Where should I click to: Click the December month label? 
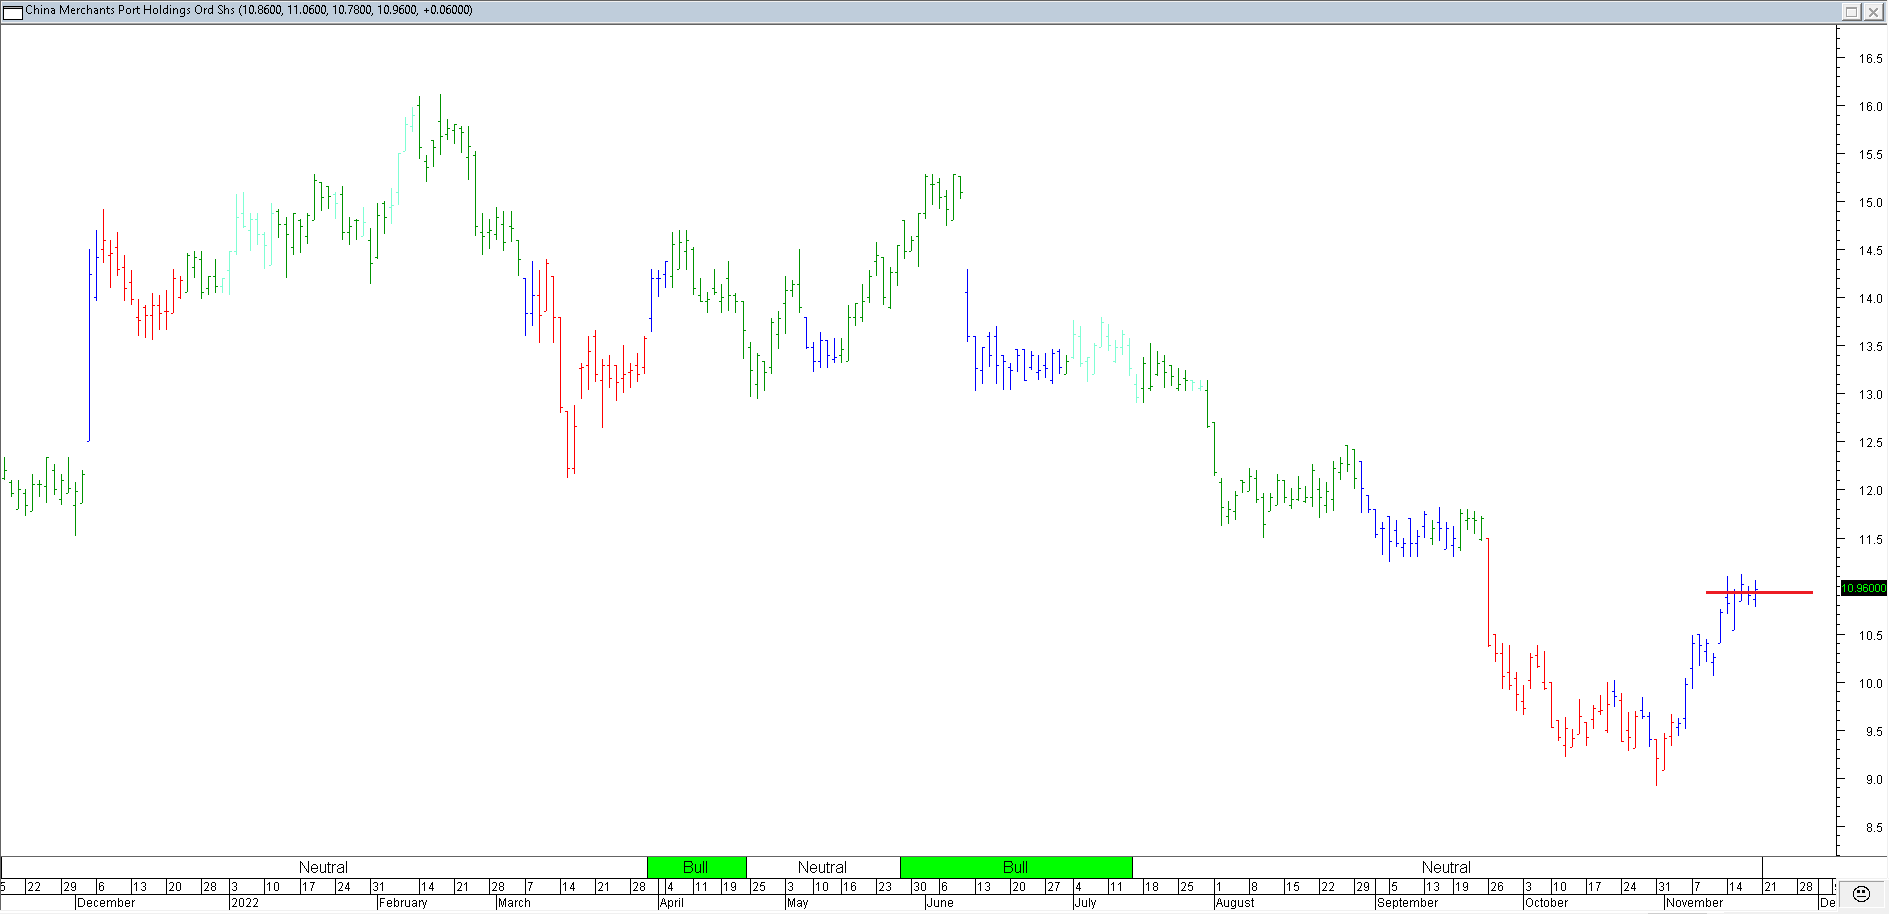(x=106, y=903)
